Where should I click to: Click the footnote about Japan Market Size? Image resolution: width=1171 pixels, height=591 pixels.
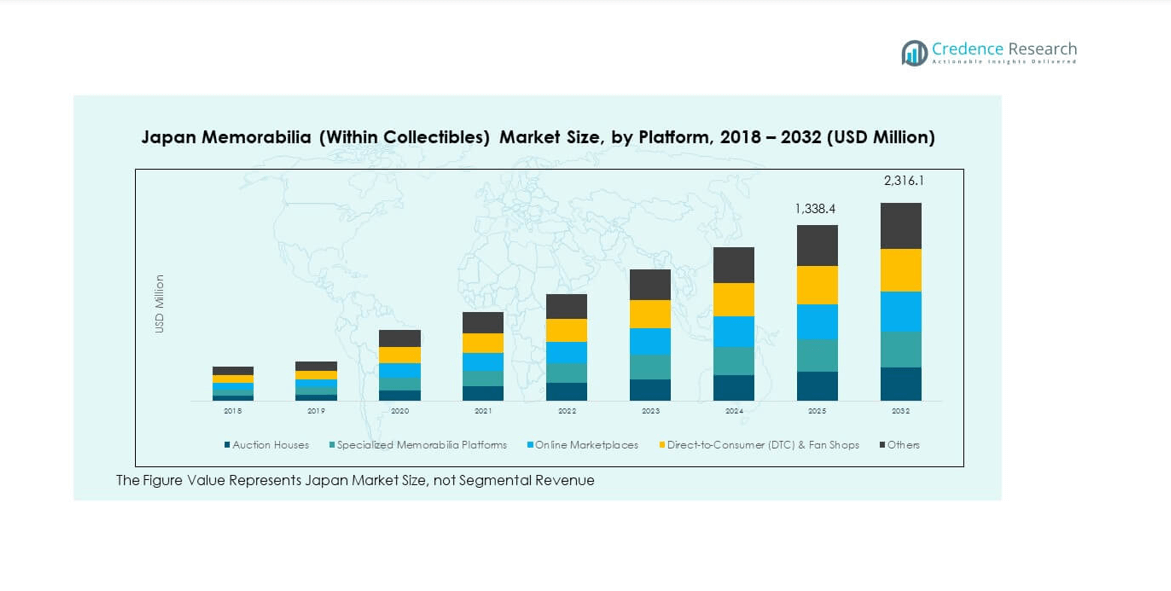click(x=355, y=481)
